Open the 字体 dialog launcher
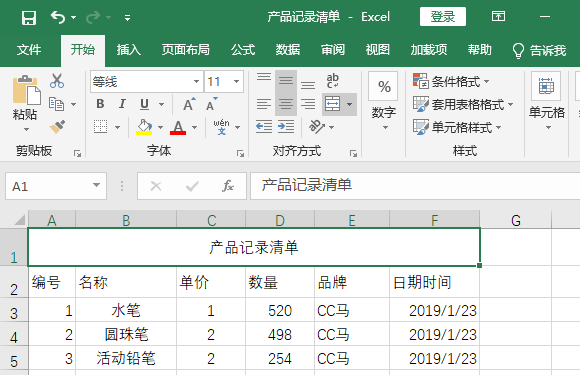The height and width of the screenshot is (375, 580). [240, 153]
